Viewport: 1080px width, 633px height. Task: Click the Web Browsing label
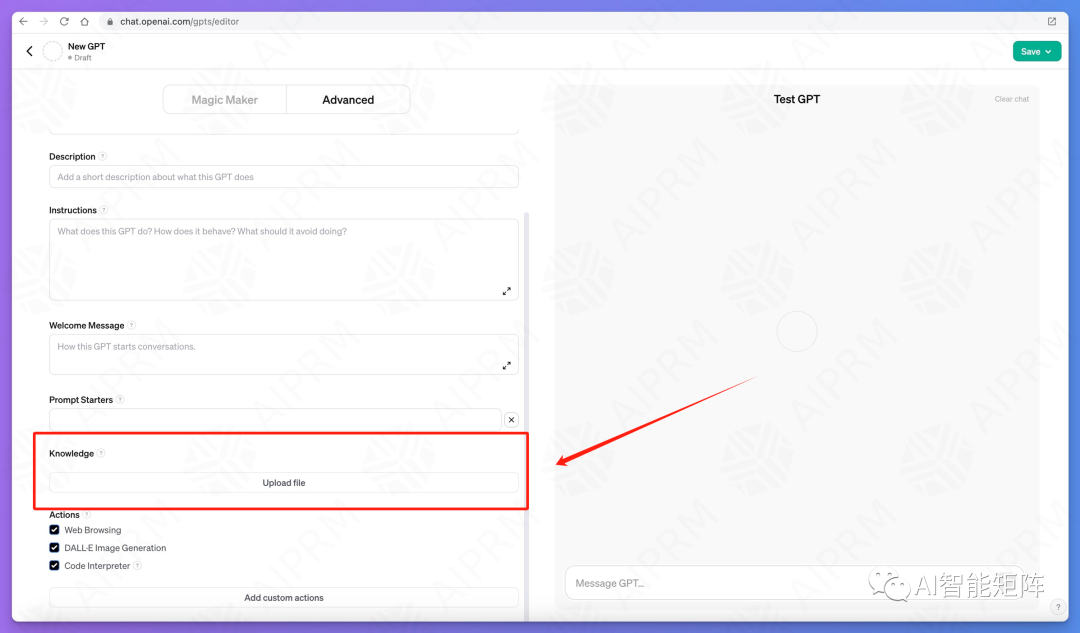click(x=92, y=530)
